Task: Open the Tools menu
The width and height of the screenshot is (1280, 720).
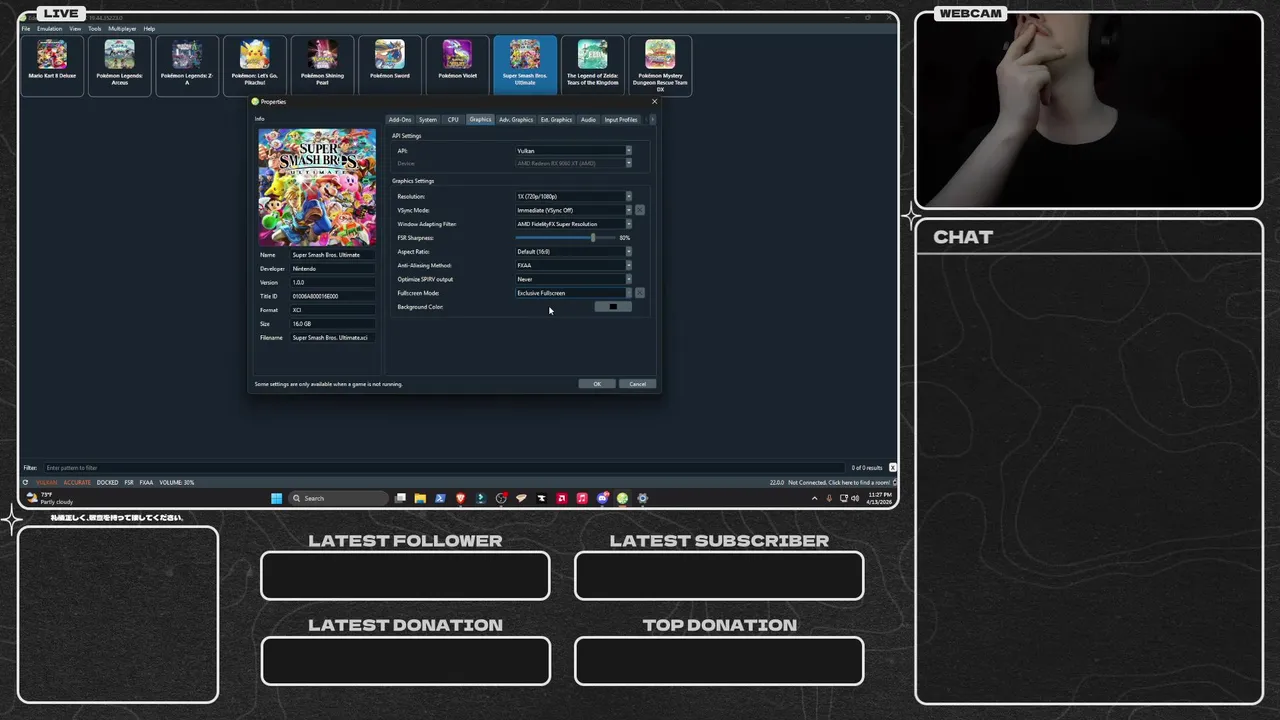Action: tap(95, 29)
